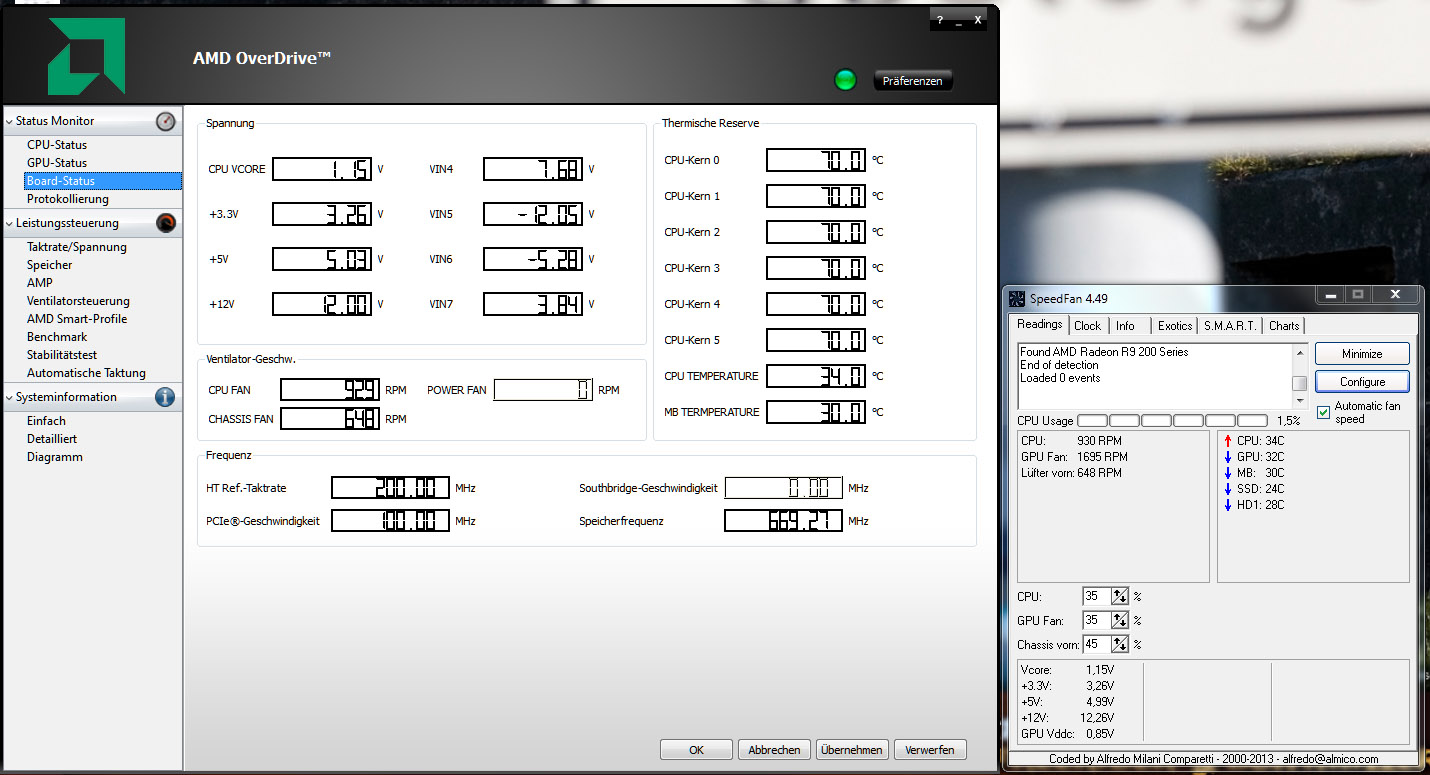The image size is (1430, 775).
Task: Open the Info tab in SpeedFan
Action: click(1125, 326)
